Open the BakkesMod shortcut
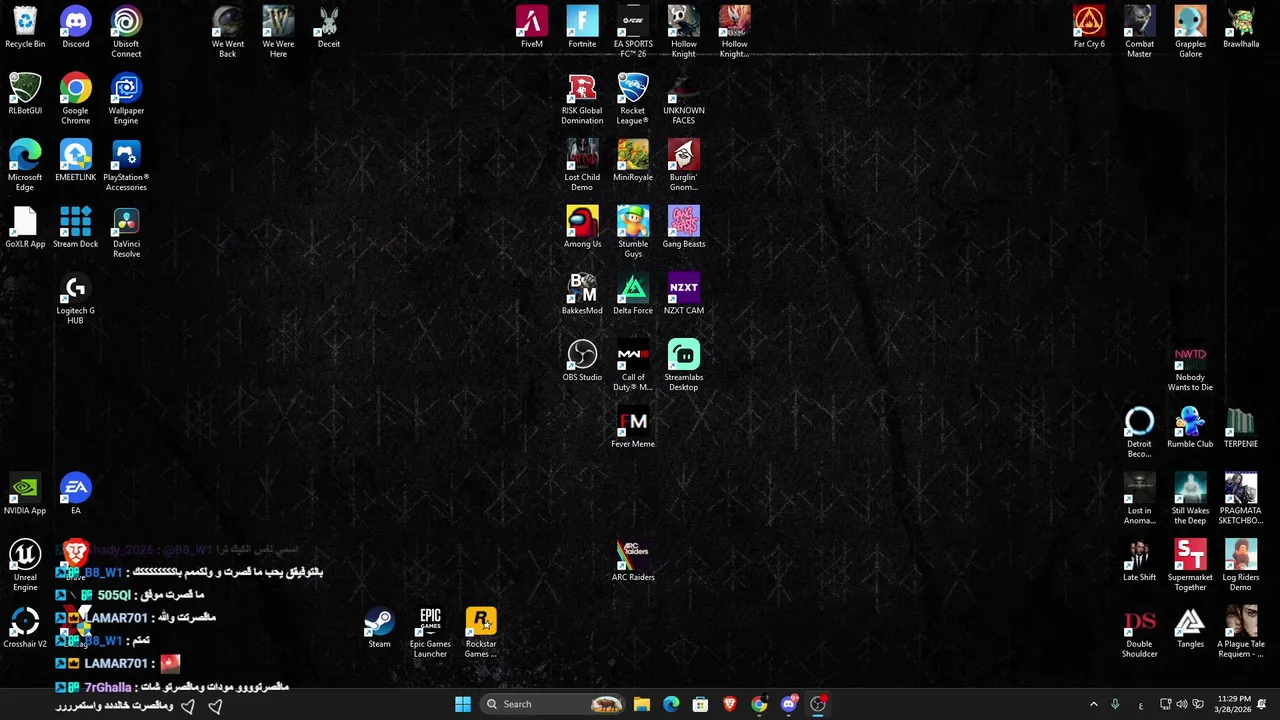 pyautogui.click(x=582, y=294)
